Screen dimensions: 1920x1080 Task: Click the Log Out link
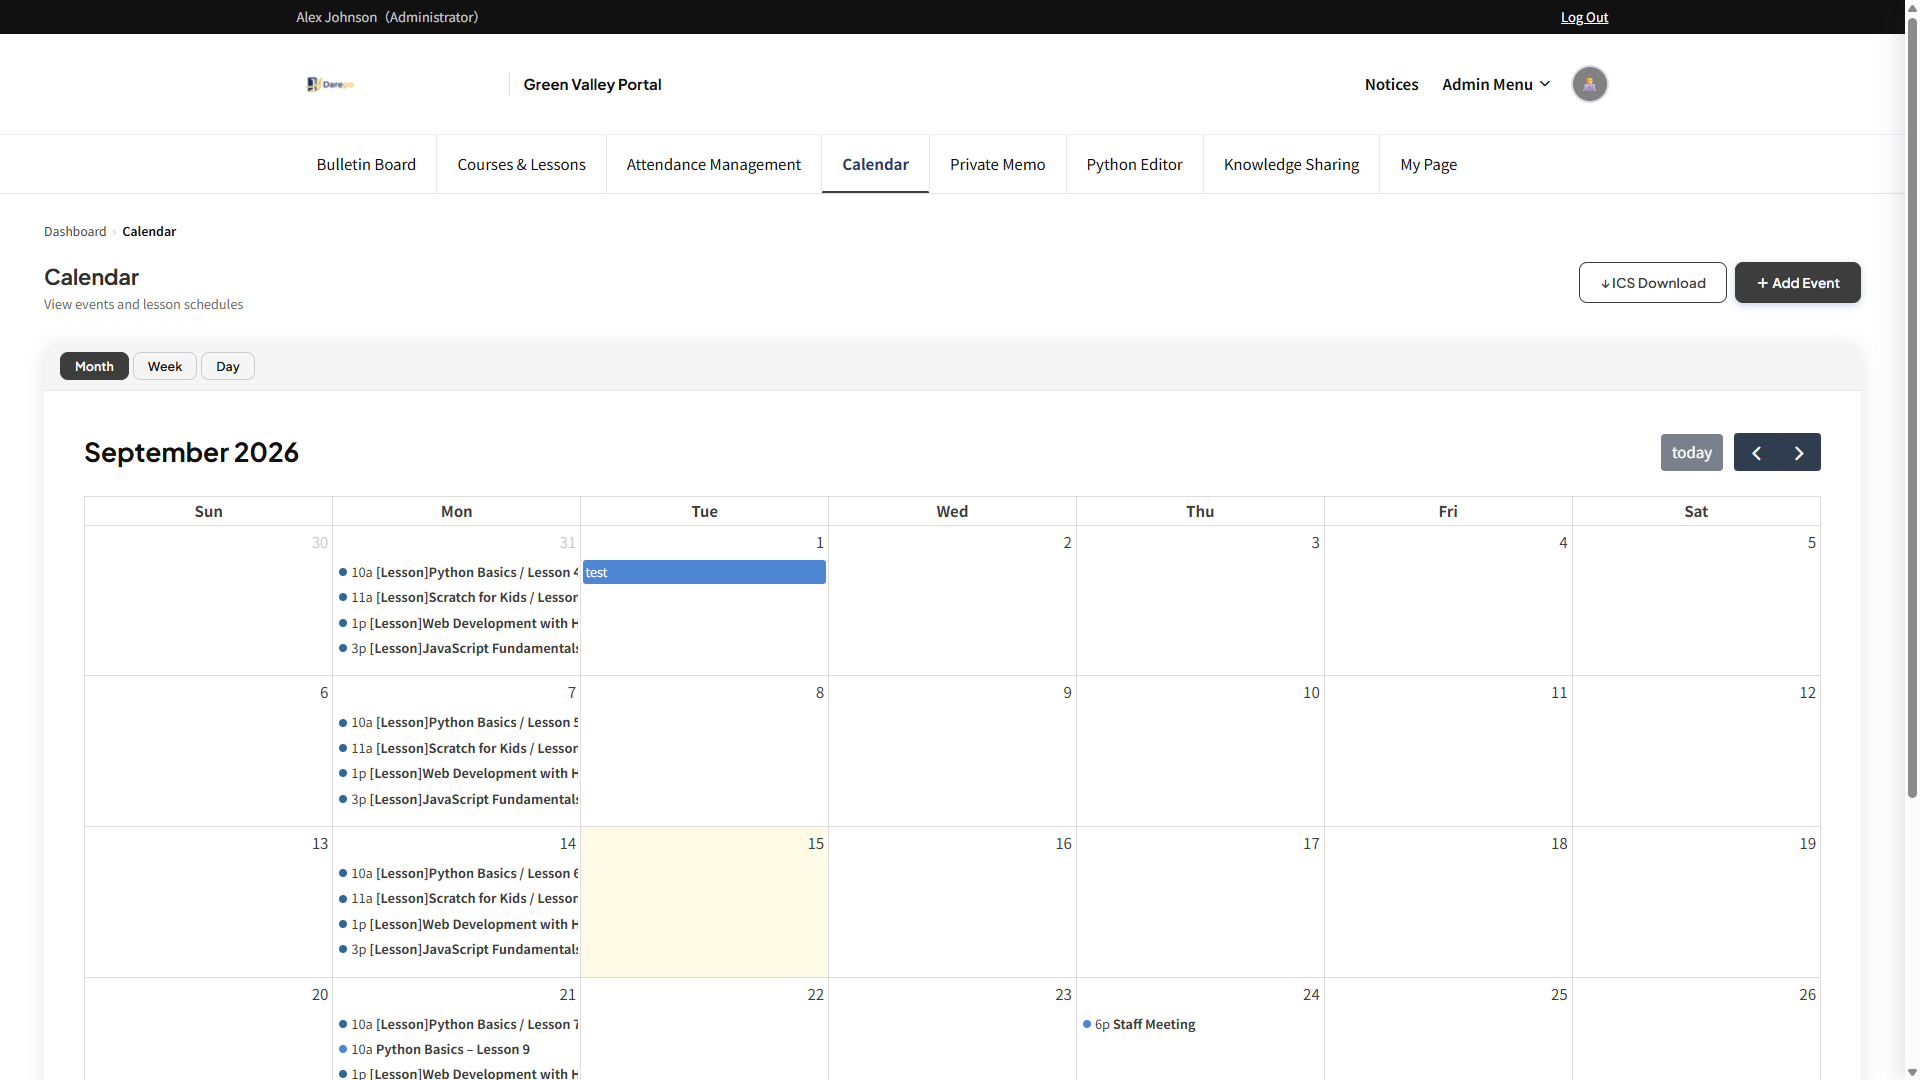(1584, 17)
